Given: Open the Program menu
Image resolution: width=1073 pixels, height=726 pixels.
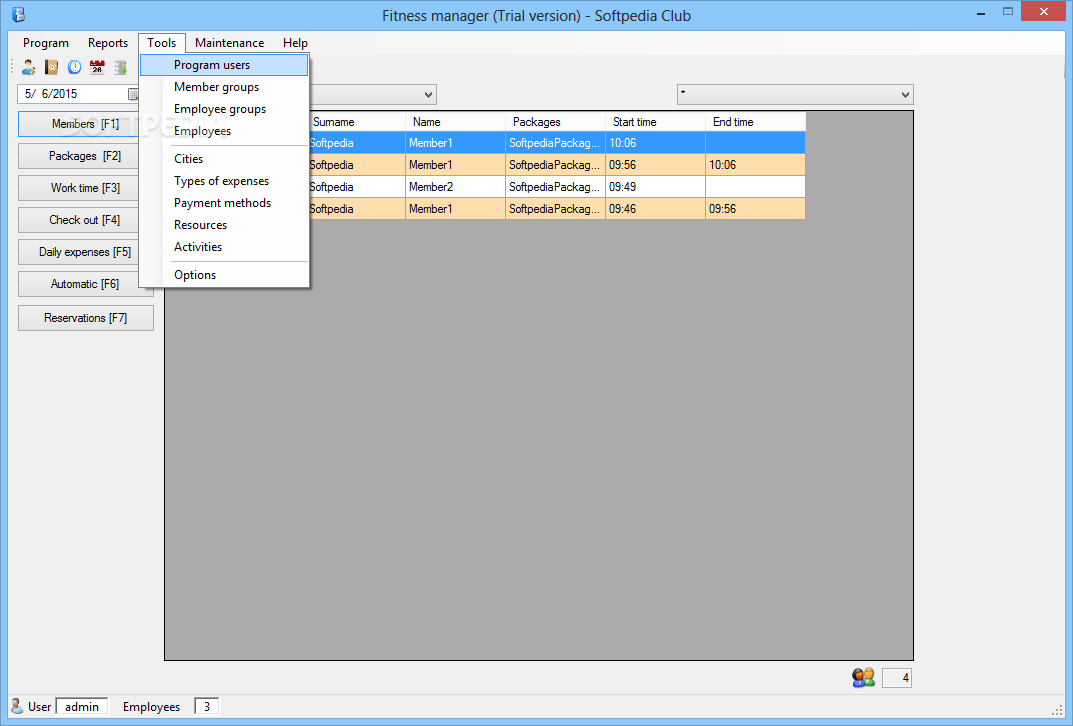Looking at the screenshot, I should coord(46,42).
